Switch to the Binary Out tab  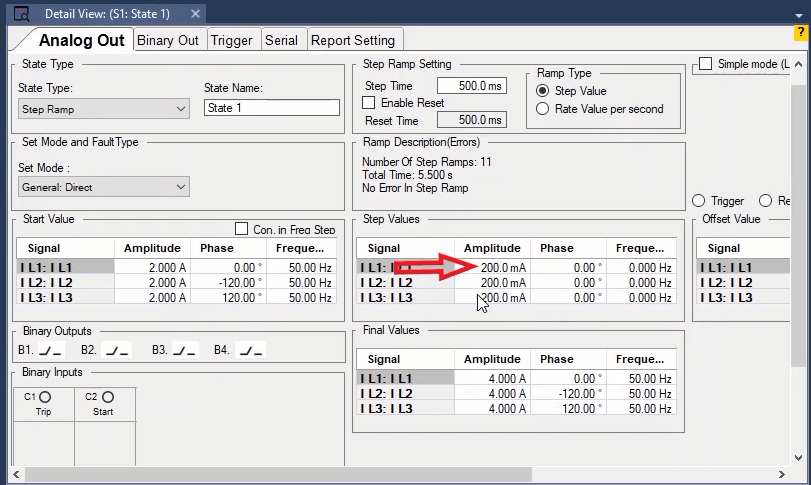[x=167, y=40]
